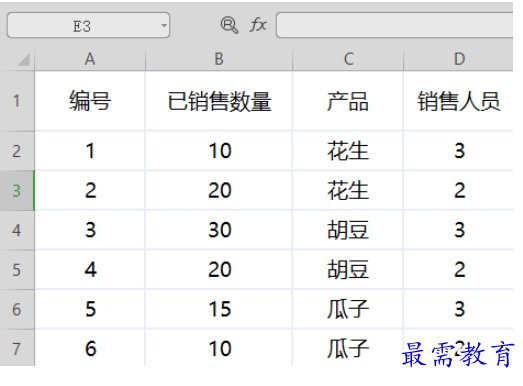
Task: Select column C header
Action: [348, 60]
